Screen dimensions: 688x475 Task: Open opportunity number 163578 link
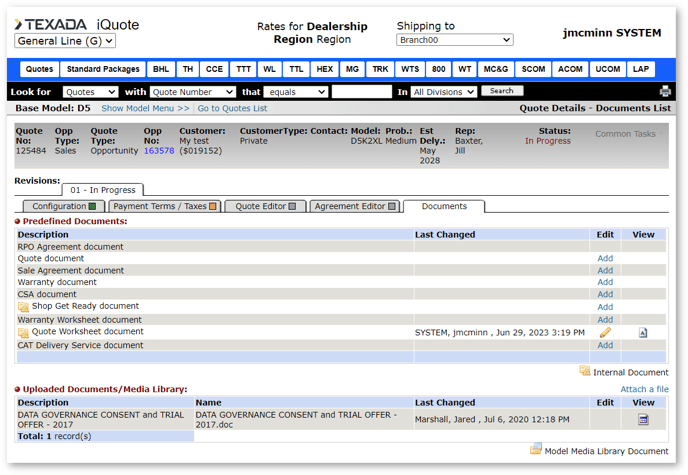click(x=158, y=151)
